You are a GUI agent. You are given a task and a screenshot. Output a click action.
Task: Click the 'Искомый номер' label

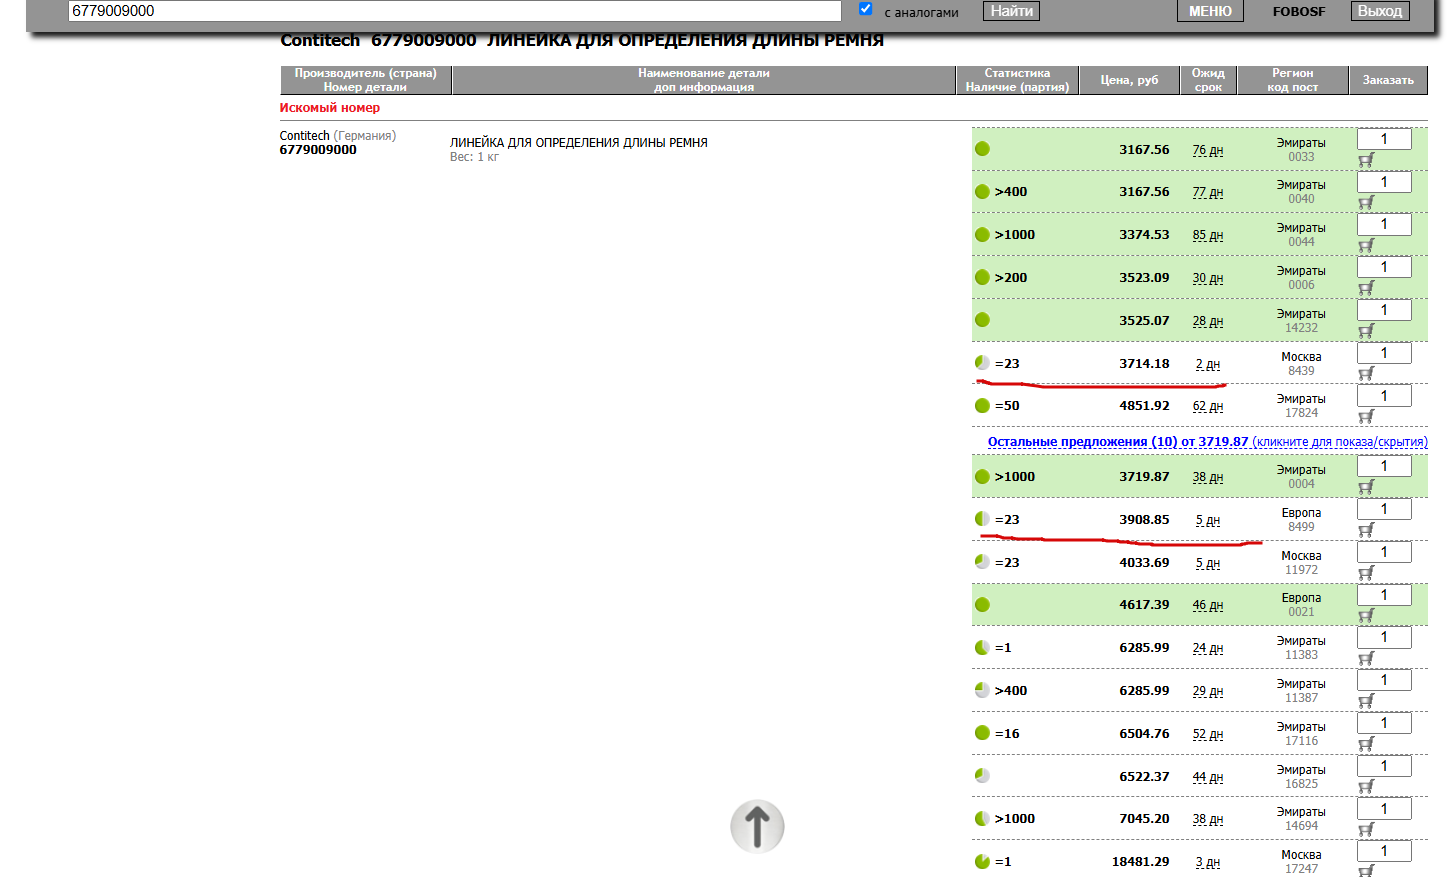[330, 108]
